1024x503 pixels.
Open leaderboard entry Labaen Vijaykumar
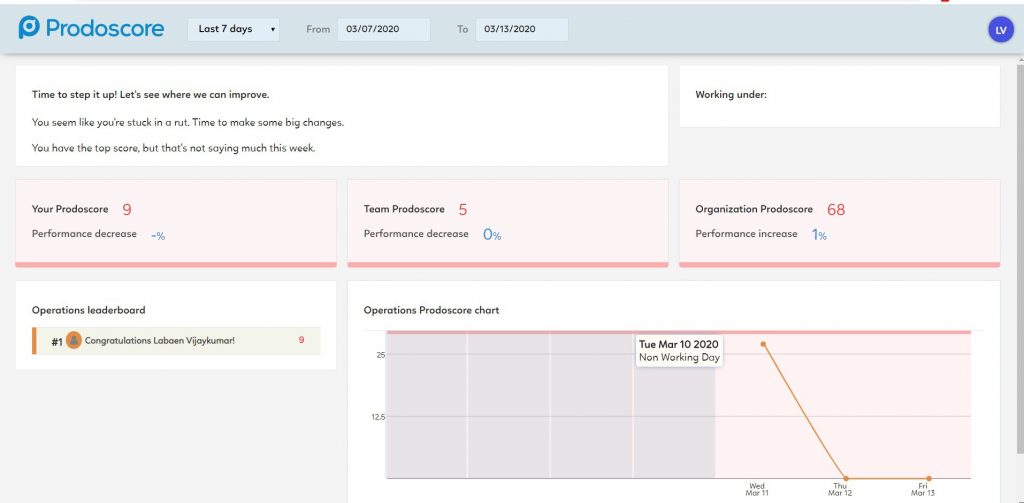click(x=176, y=340)
